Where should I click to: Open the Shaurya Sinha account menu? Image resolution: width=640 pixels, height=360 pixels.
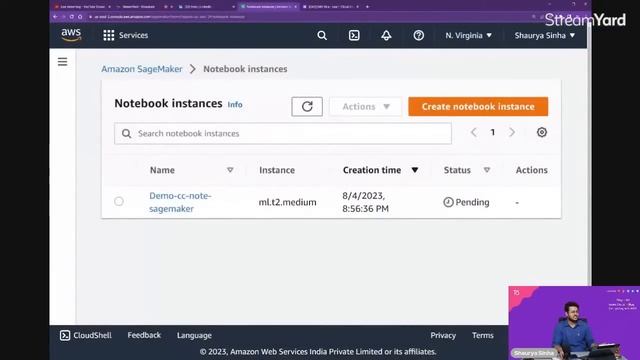(x=544, y=36)
